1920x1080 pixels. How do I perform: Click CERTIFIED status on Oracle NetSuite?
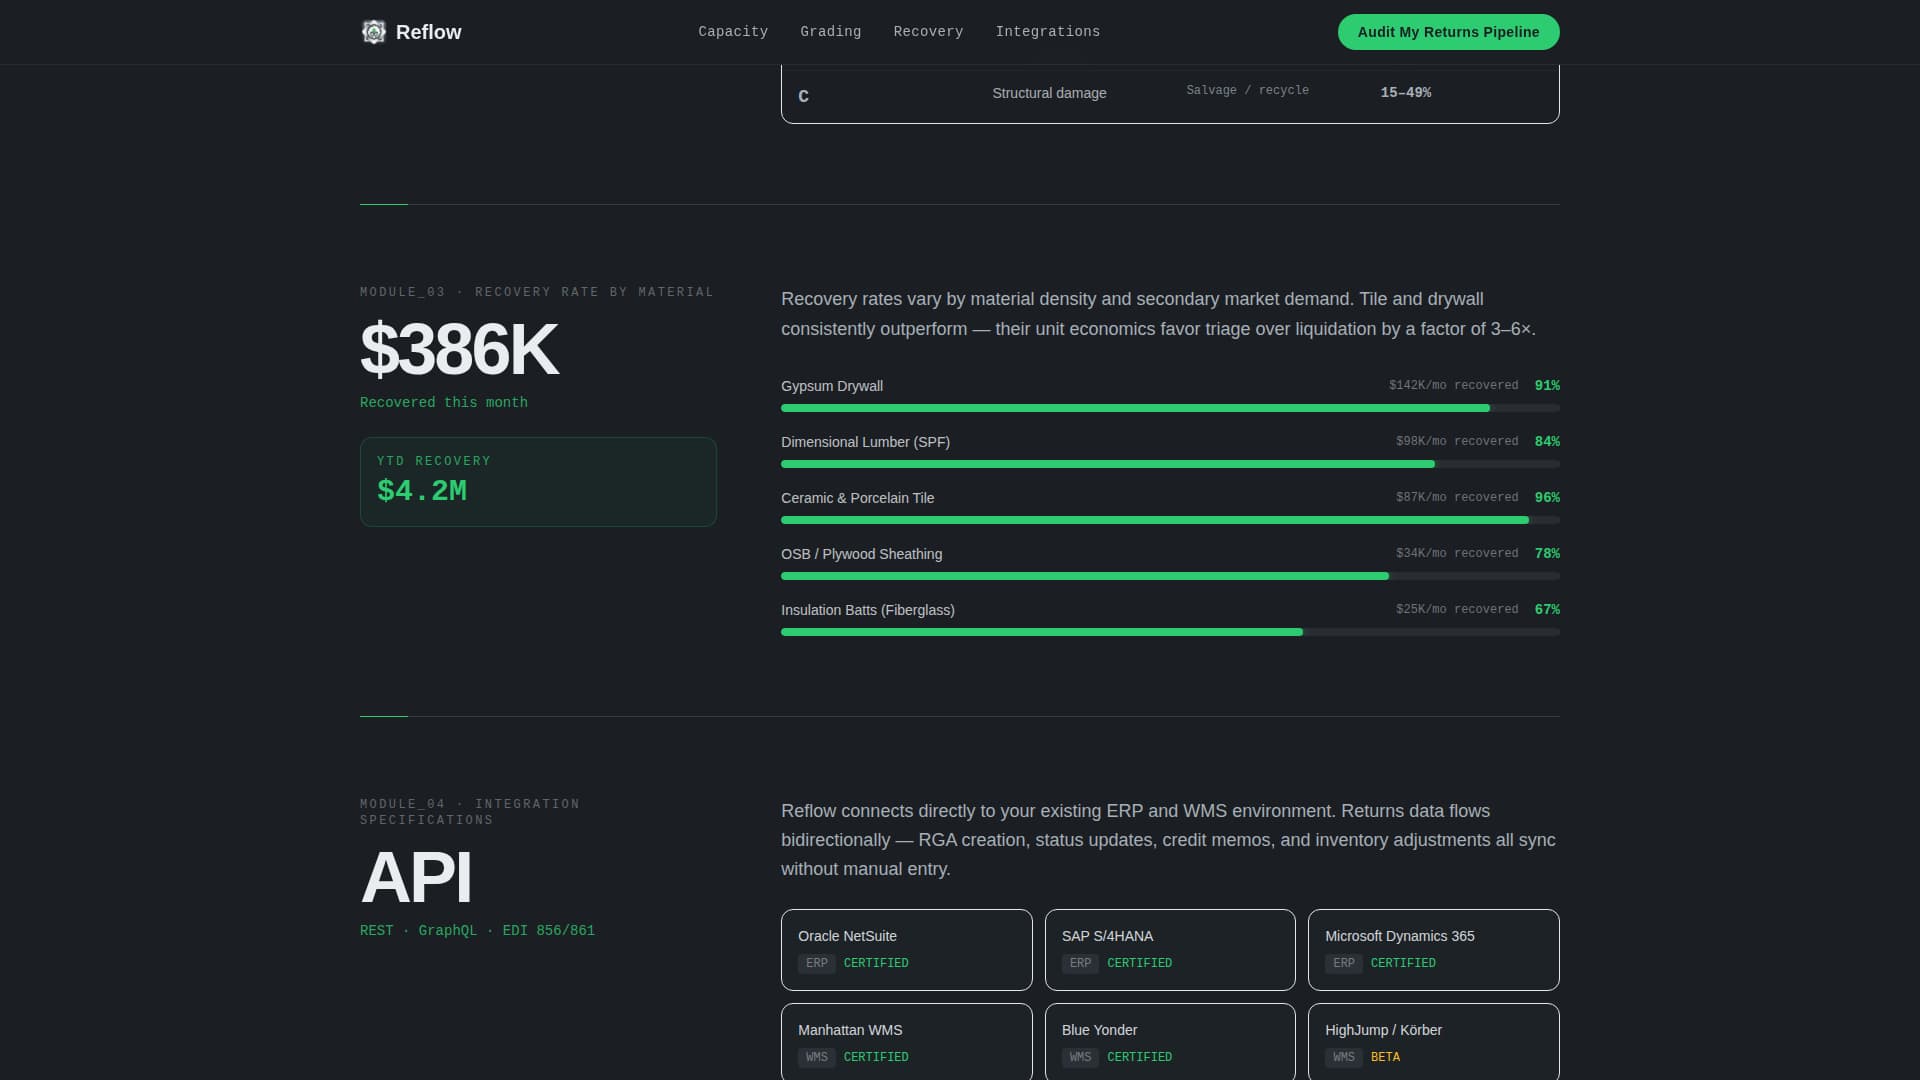tap(876, 963)
